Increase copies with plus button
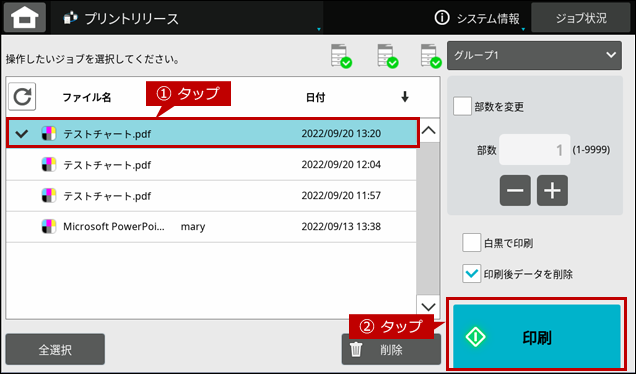636x374 pixels. click(552, 191)
